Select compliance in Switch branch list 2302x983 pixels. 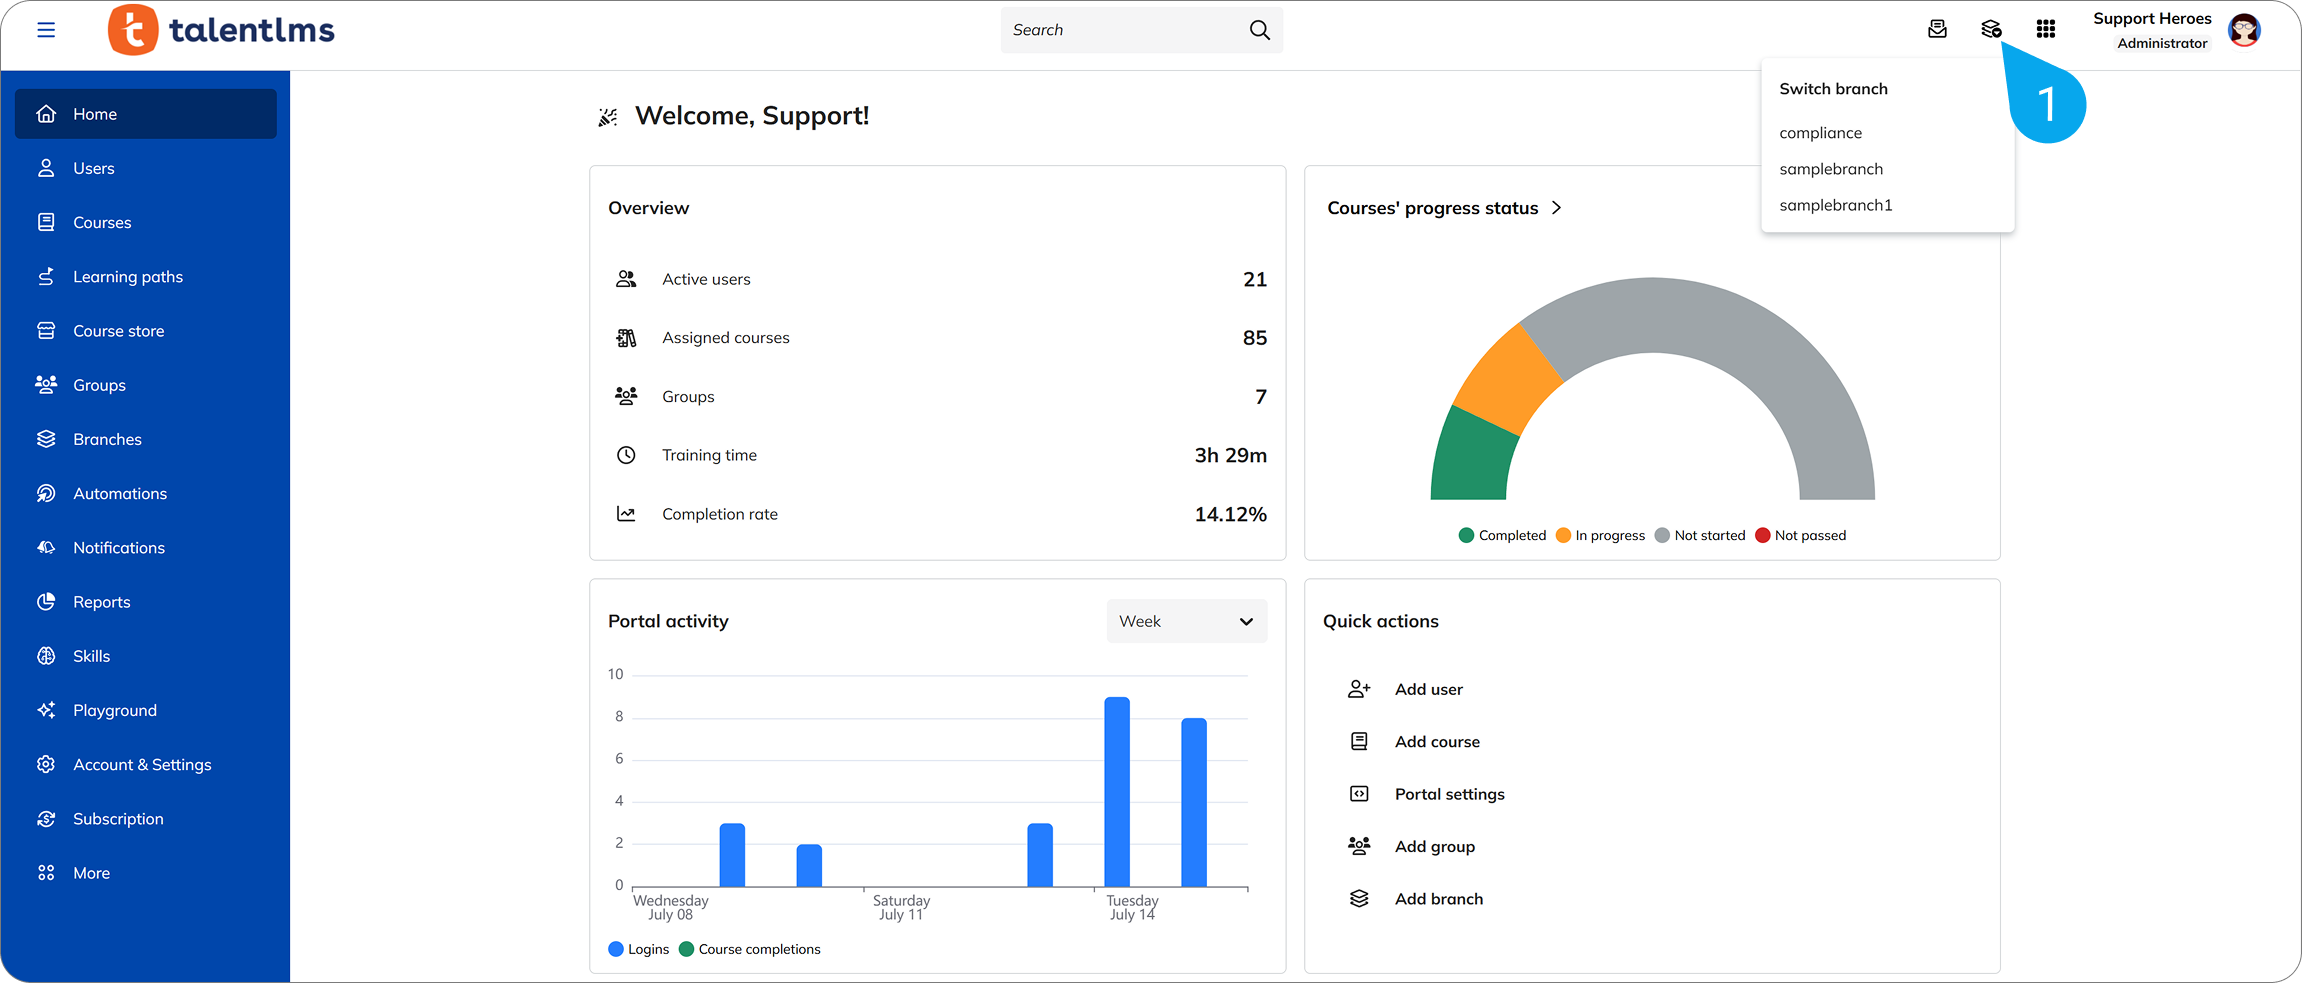(1821, 133)
